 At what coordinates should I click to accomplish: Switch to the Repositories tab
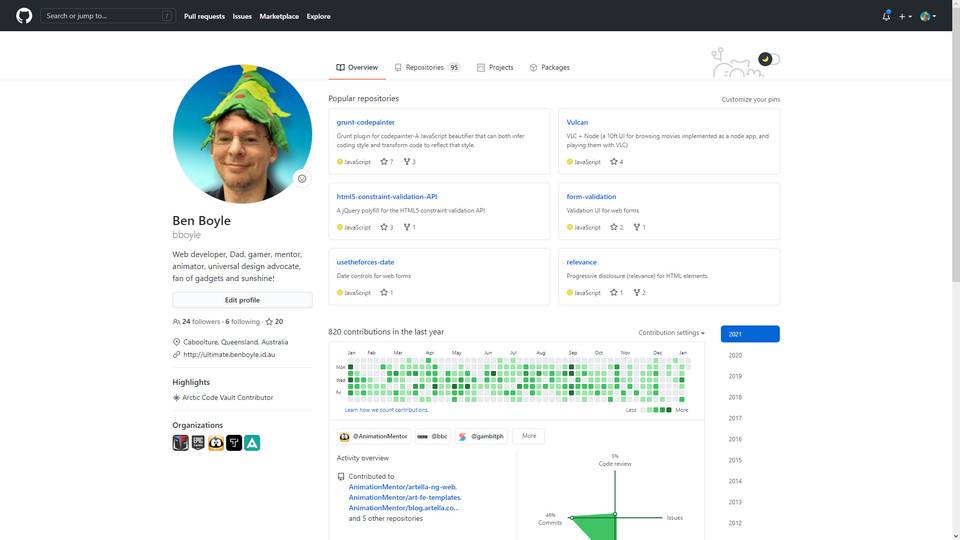426,67
